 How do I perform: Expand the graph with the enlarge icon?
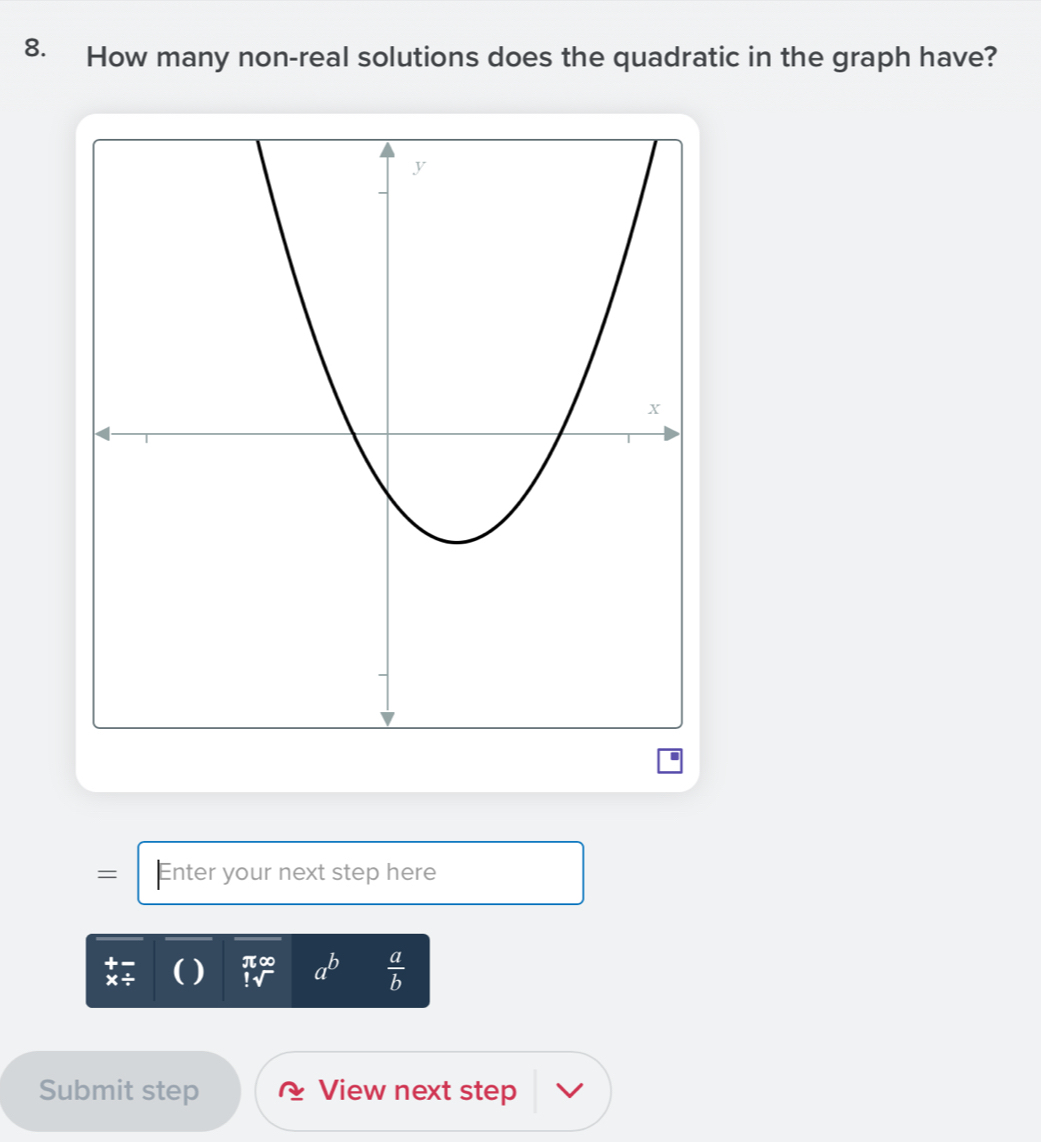[669, 760]
